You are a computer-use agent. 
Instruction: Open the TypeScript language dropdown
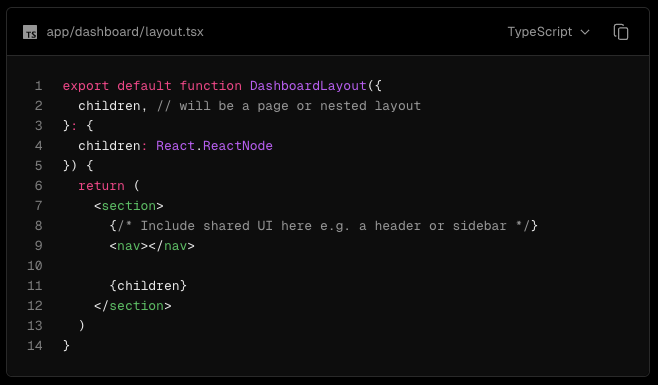[x=548, y=32]
